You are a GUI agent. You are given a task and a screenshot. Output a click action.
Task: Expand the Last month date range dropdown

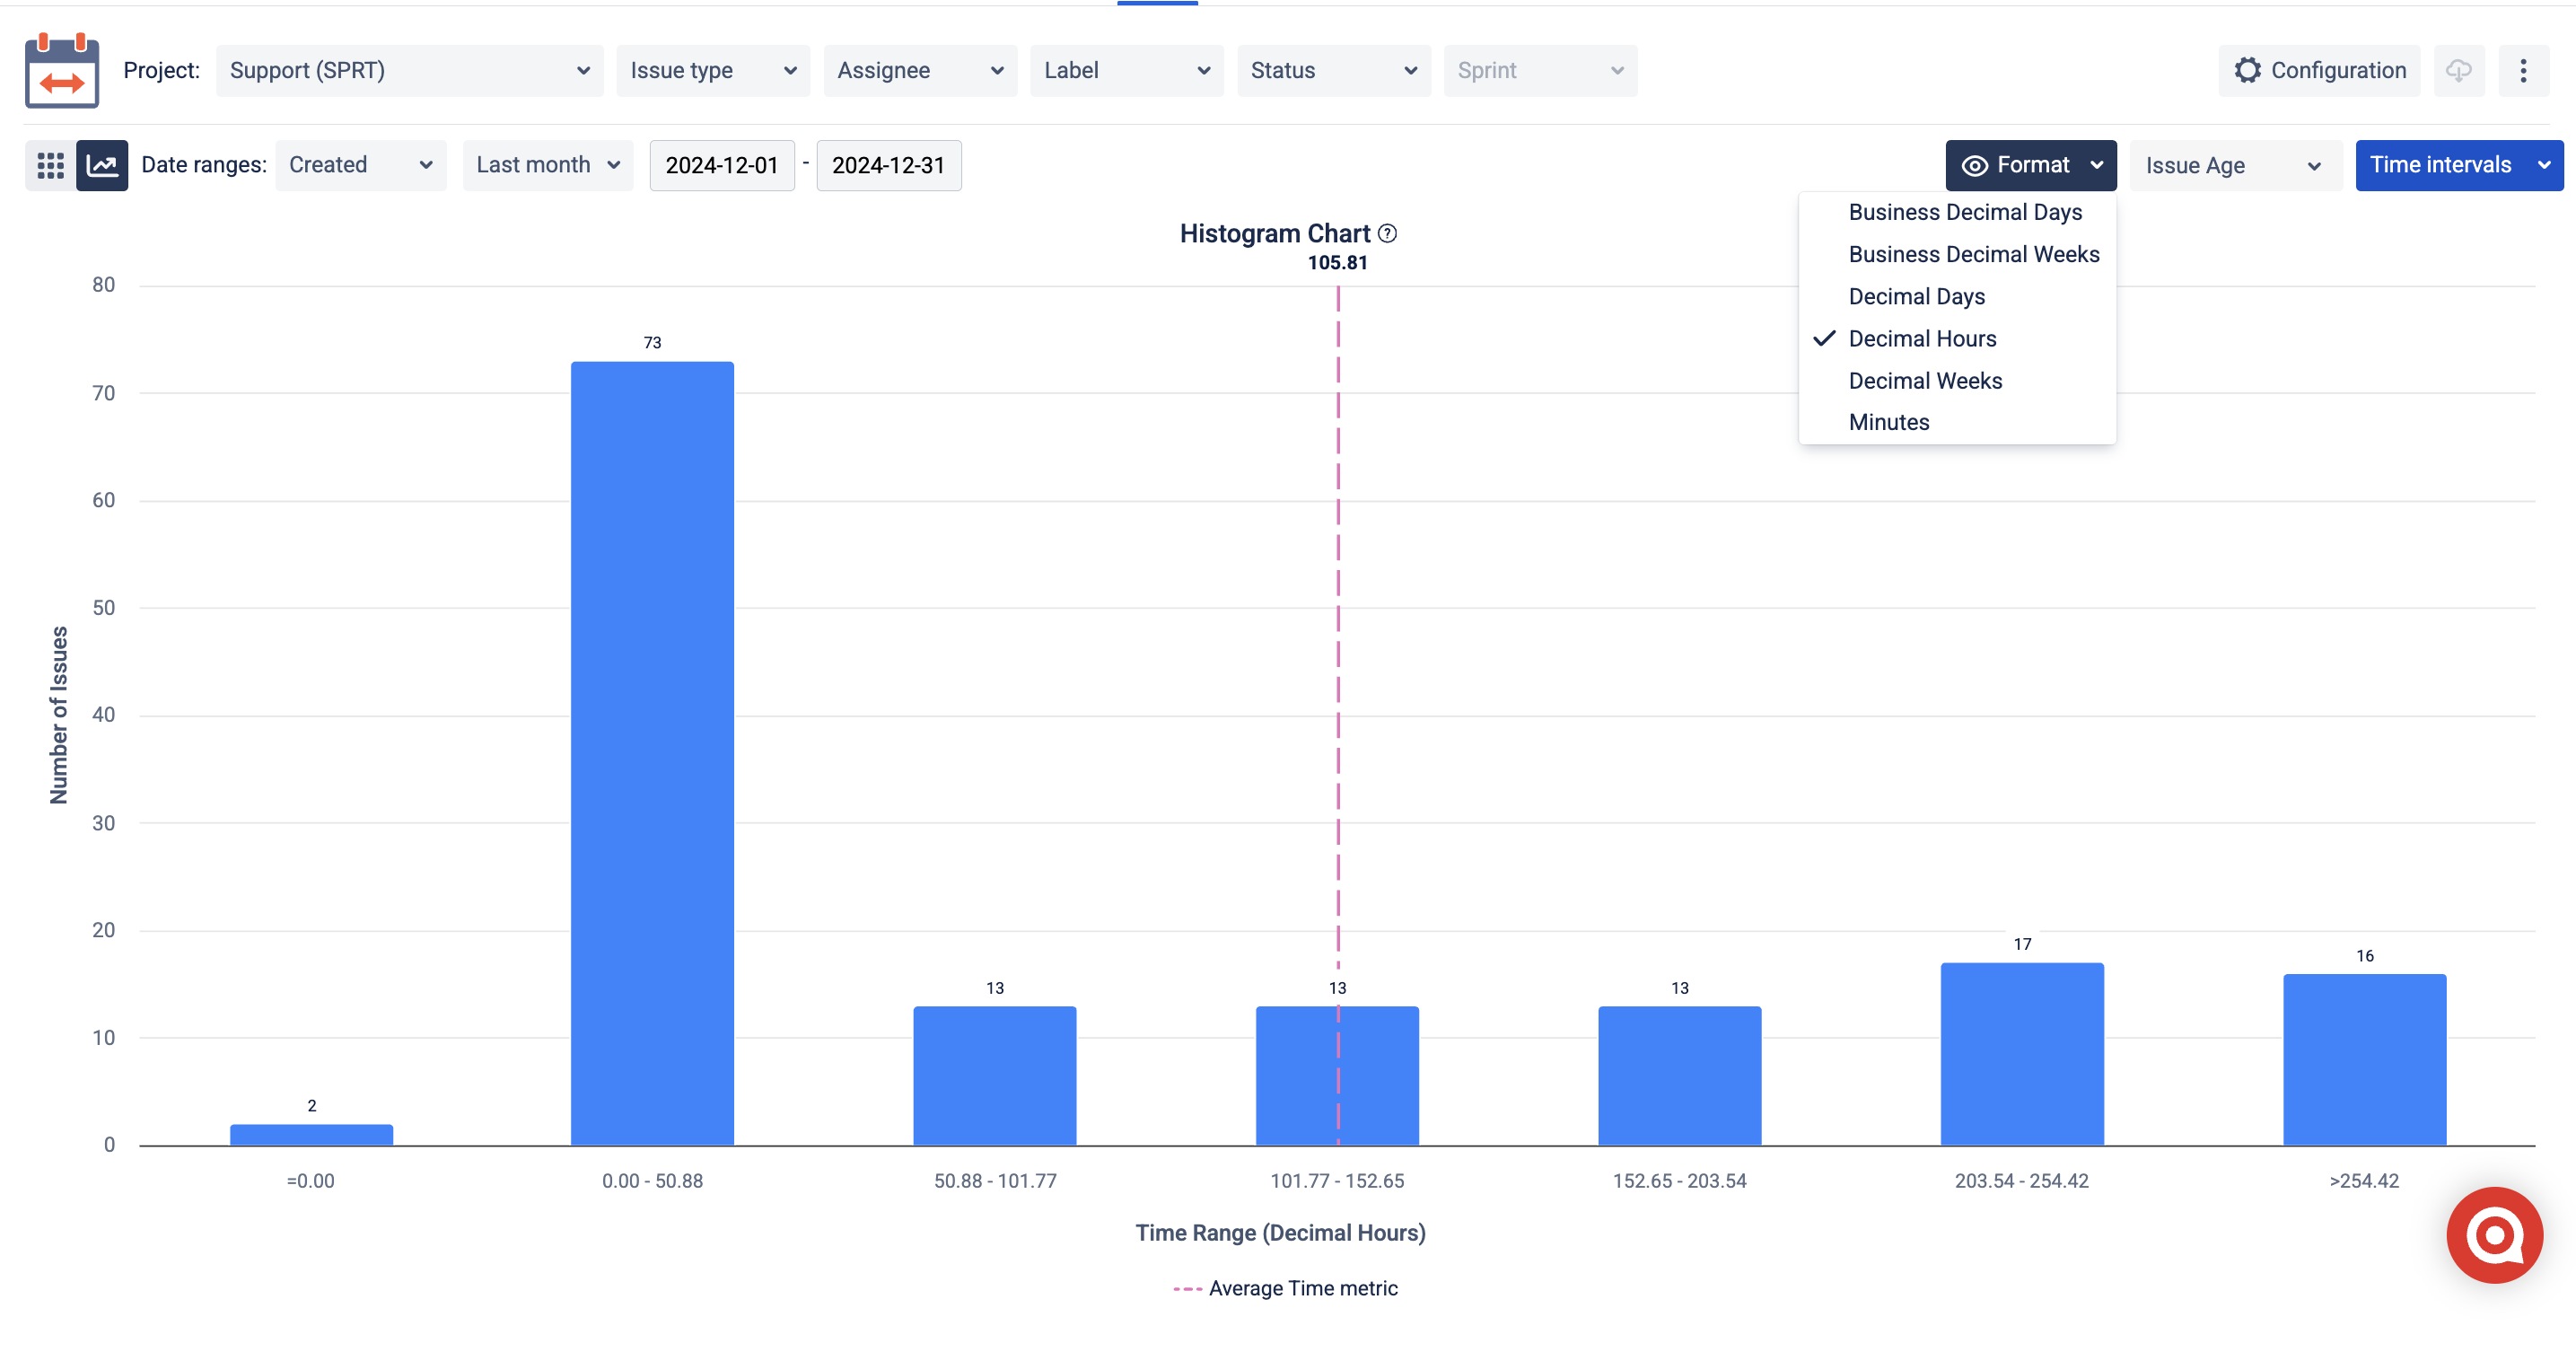(548, 165)
